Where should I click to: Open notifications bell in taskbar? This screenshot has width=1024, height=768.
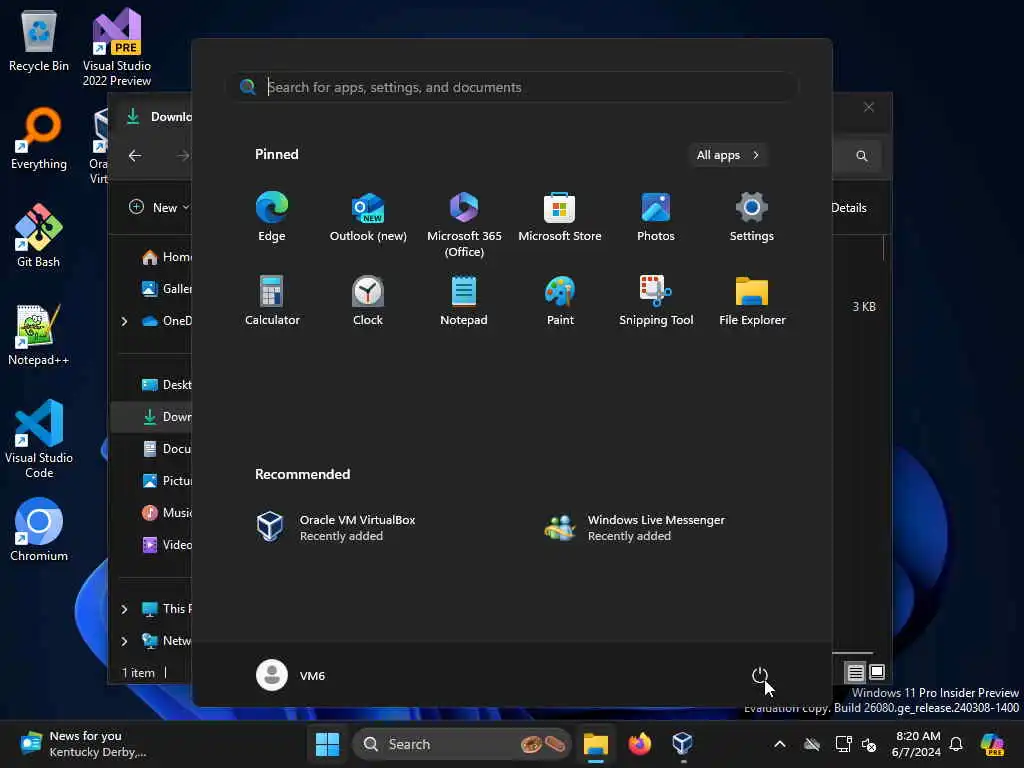tap(956, 744)
